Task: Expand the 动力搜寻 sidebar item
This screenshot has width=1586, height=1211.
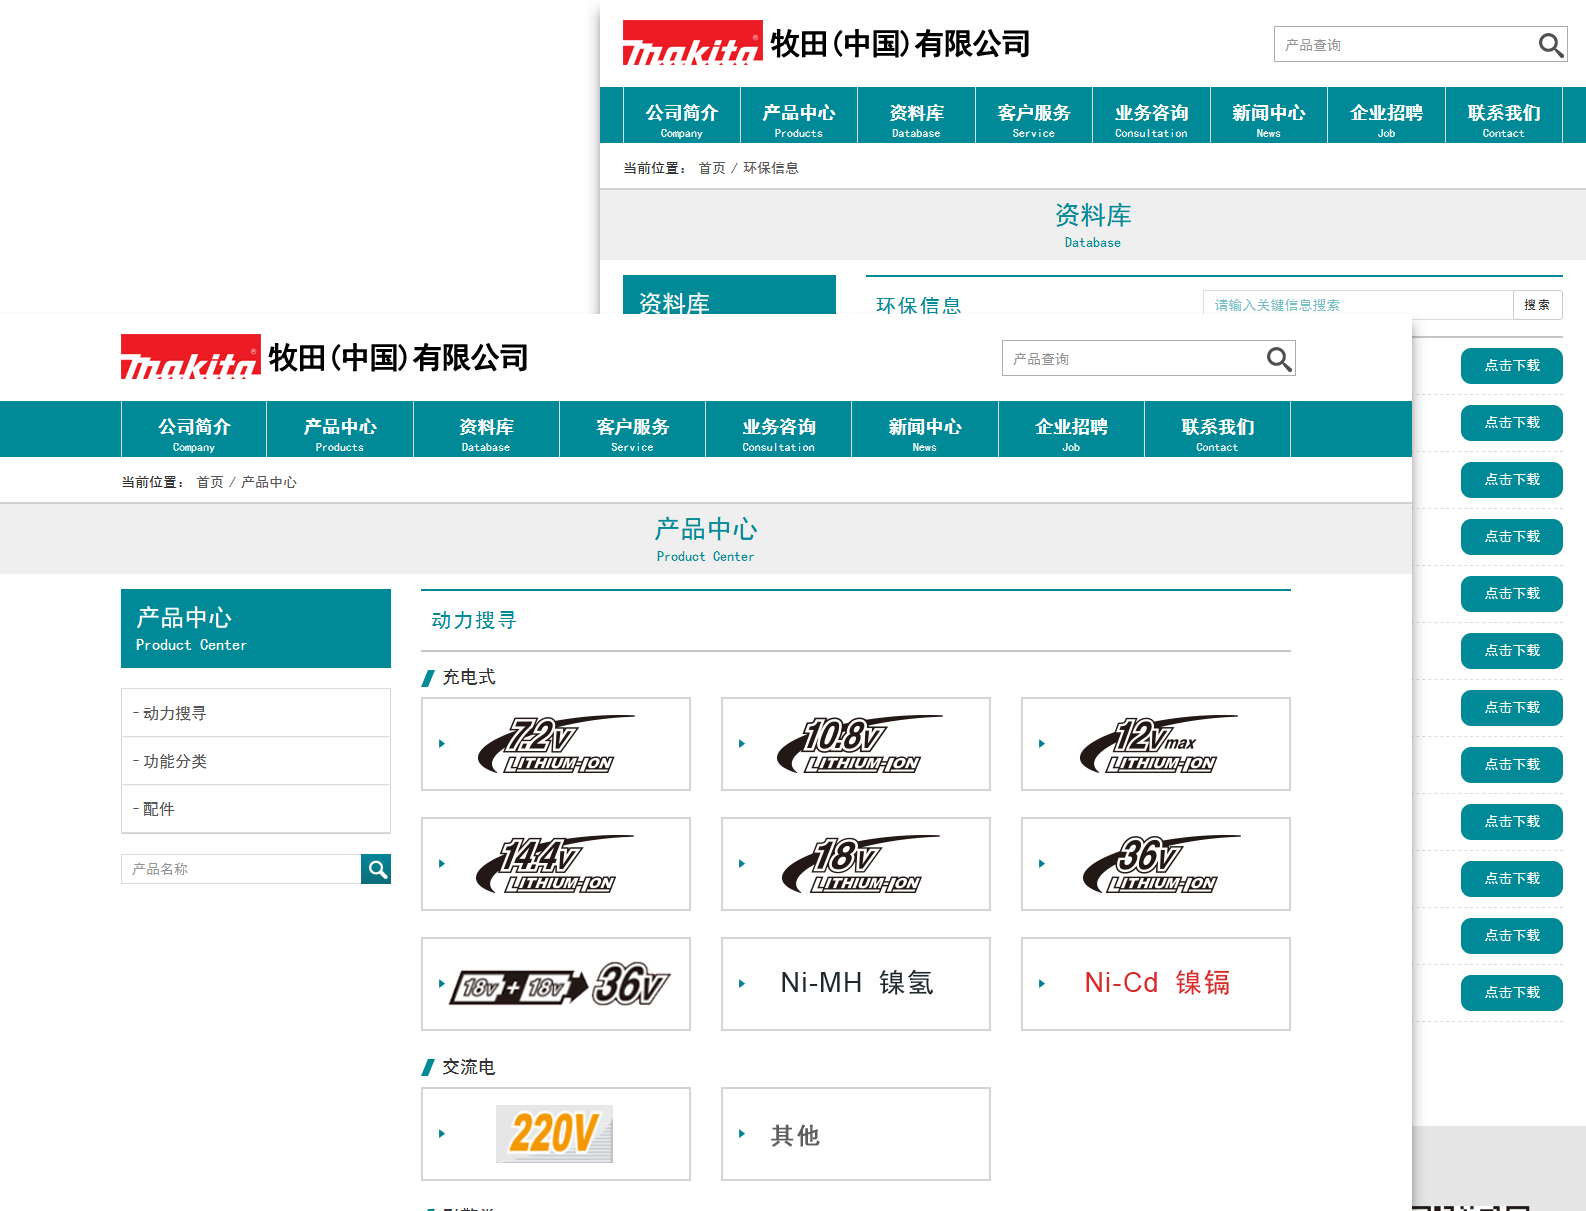Action: pos(175,713)
